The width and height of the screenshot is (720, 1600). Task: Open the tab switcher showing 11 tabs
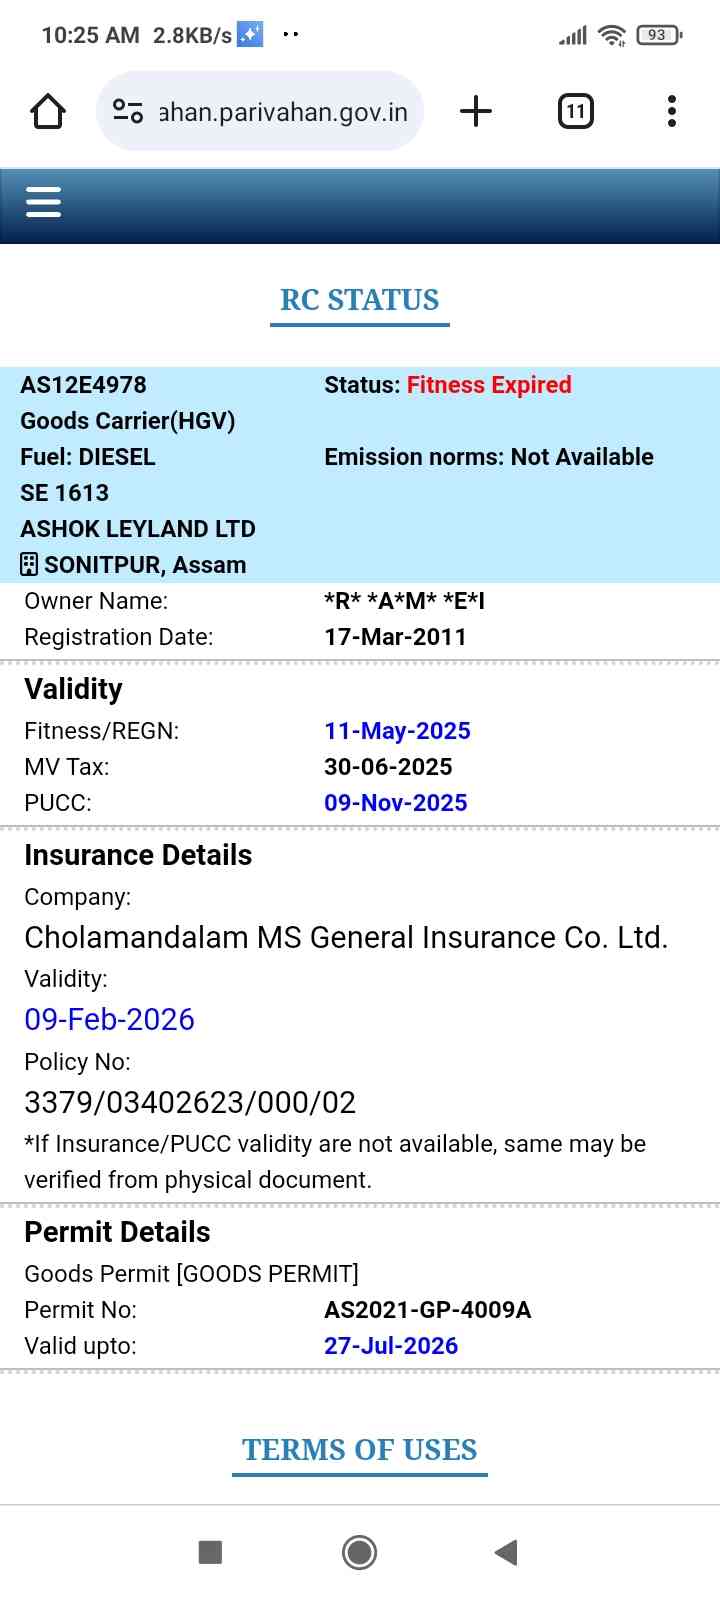click(x=575, y=111)
